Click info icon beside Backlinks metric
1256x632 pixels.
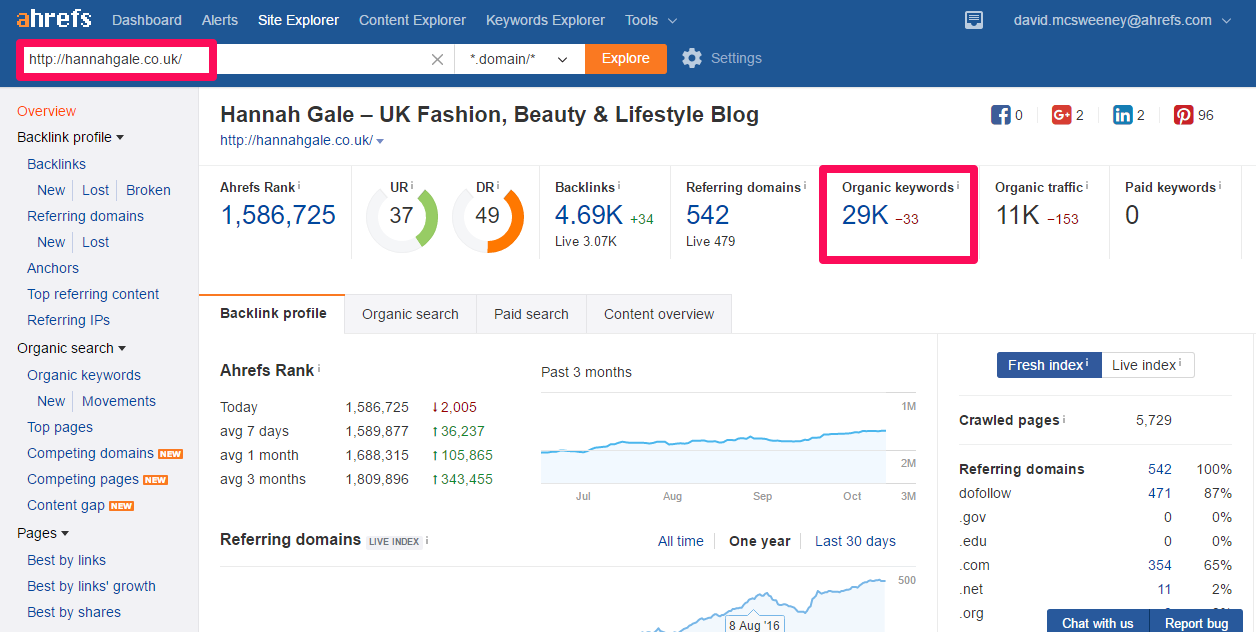[x=619, y=186]
